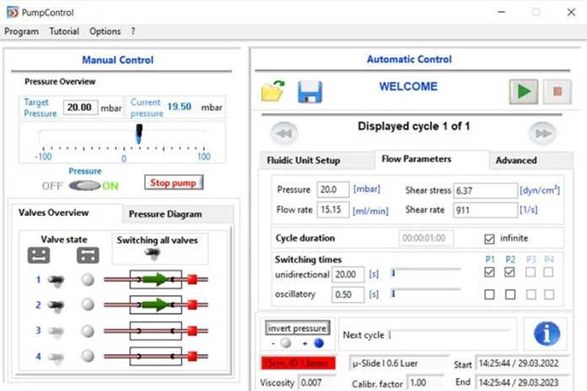Toggle the switch for valve 1
Viewport: 587px width, 391px height.
pos(56,281)
